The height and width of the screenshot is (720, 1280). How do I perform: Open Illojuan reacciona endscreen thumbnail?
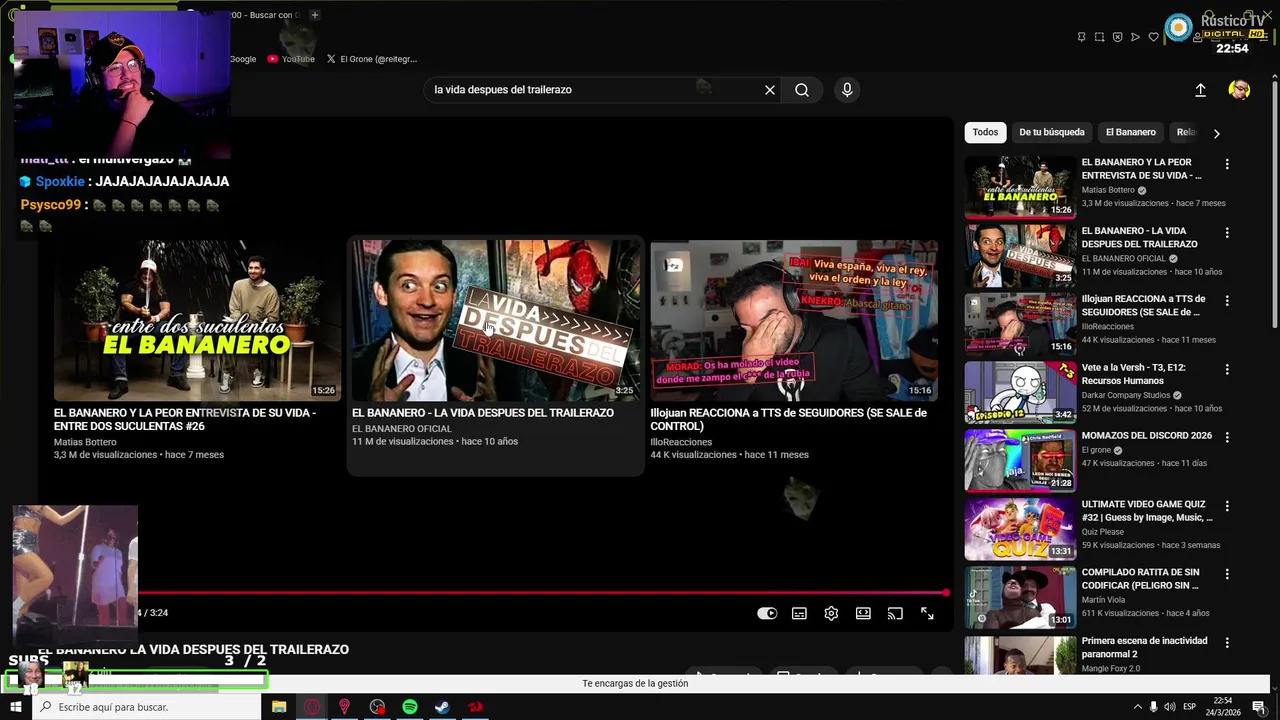point(794,320)
